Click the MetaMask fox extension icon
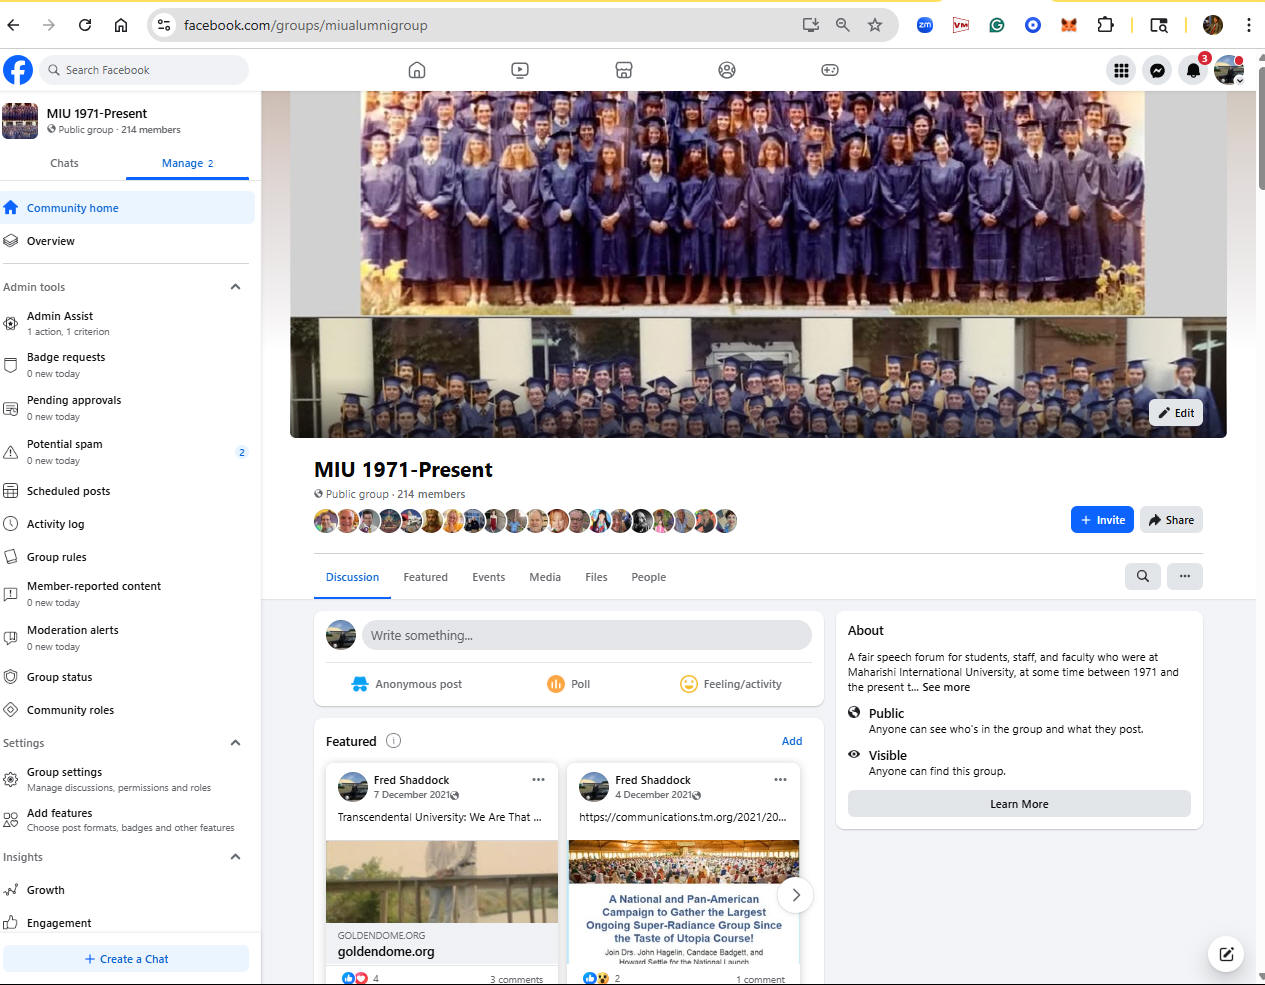Screen dimensions: 1265x985 coord(1069,25)
